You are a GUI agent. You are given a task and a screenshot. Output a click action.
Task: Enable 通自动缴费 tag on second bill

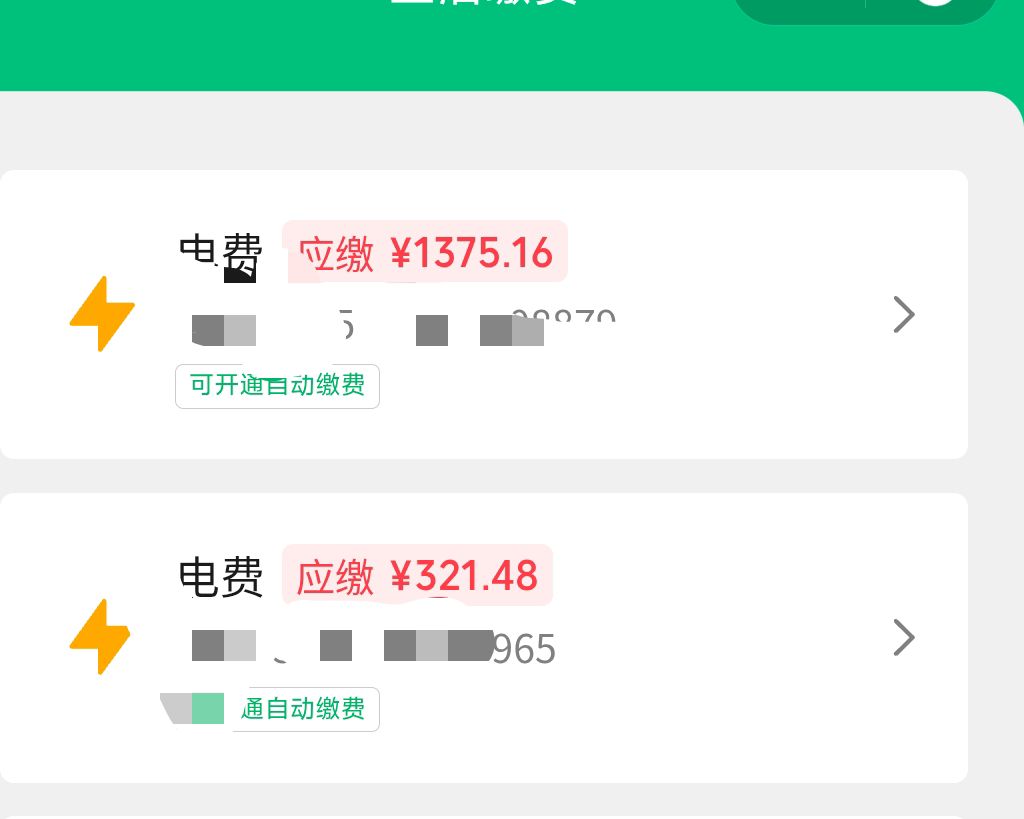303,709
